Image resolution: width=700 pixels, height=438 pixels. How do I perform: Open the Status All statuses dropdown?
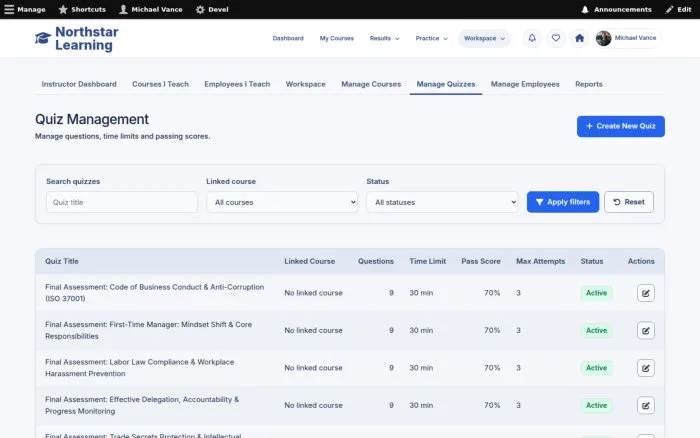(x=442, y=202)
